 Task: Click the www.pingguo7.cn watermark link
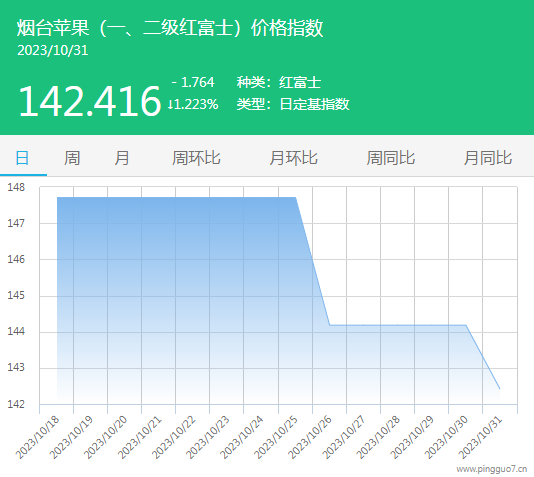[492, 470]
